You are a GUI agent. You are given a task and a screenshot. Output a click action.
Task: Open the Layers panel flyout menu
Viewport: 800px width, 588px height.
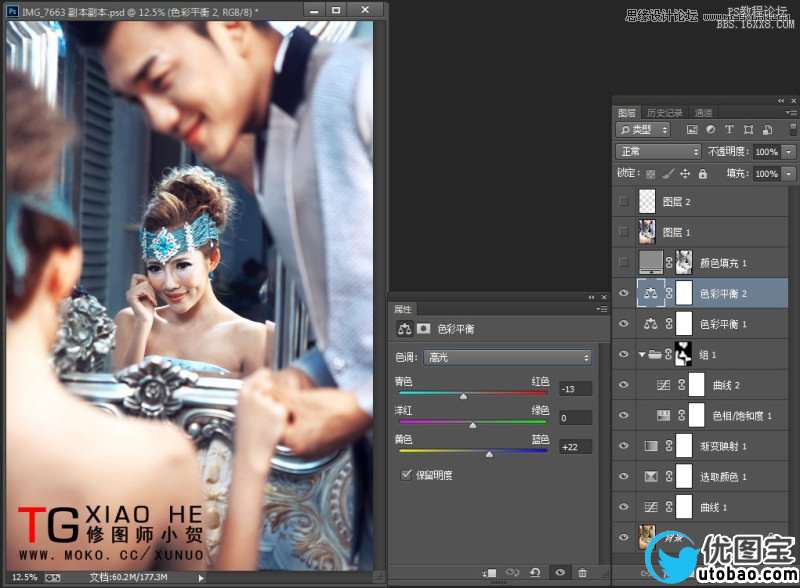pyautogui.click(x=791, y=113)
